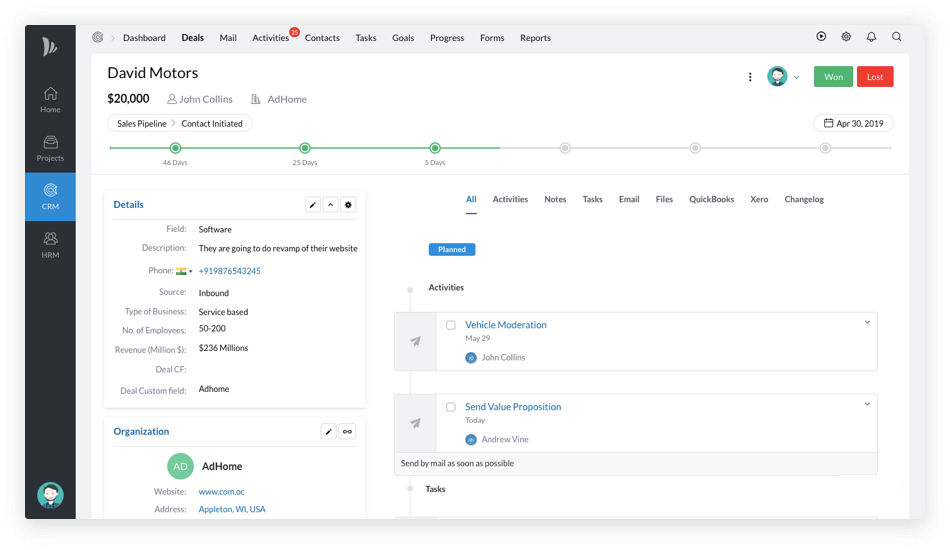
Task: Check the Vehicle Moderation activity checkbox
Action: click(451, 325)
